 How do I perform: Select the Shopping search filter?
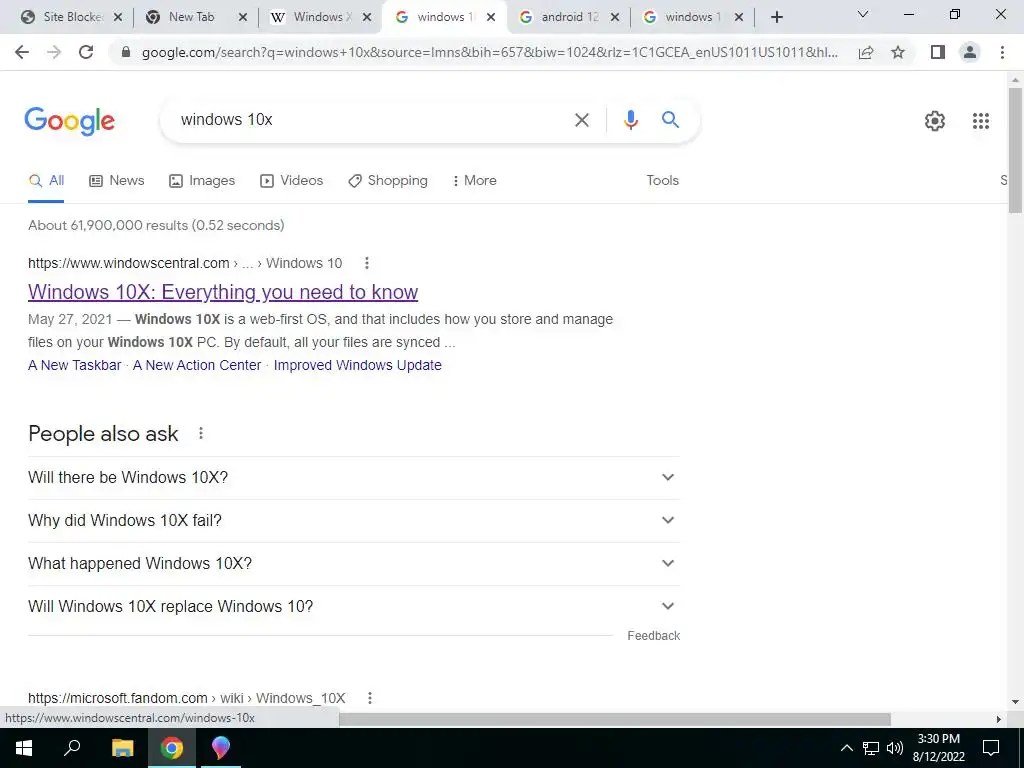(x=388, y=180)
